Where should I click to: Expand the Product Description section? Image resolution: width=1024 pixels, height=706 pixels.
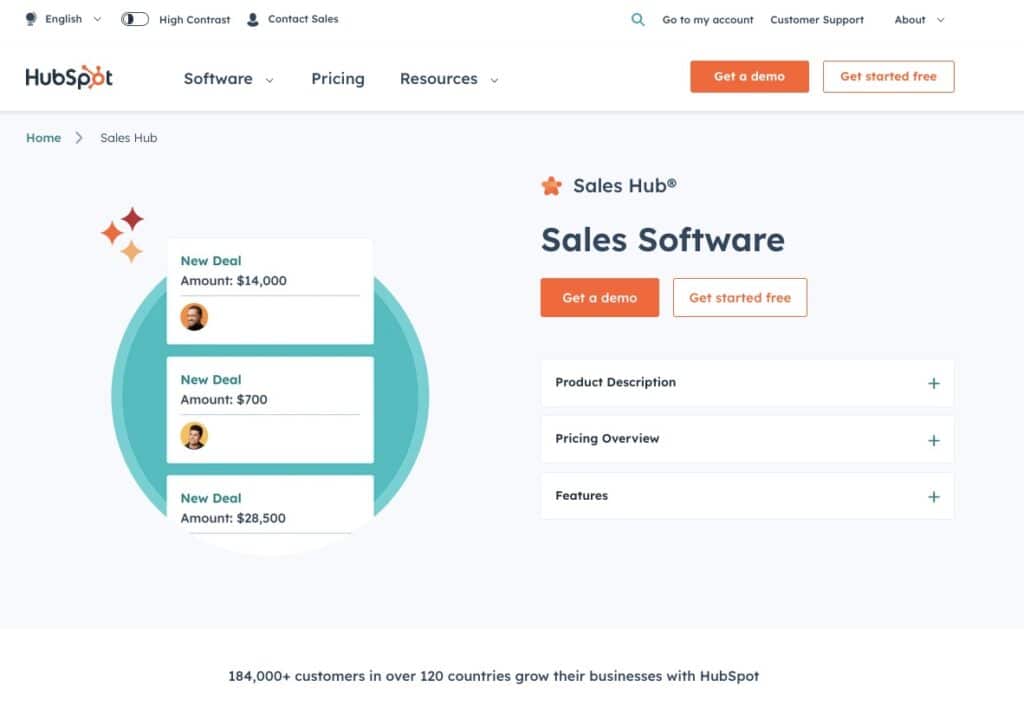click(747, 383)
